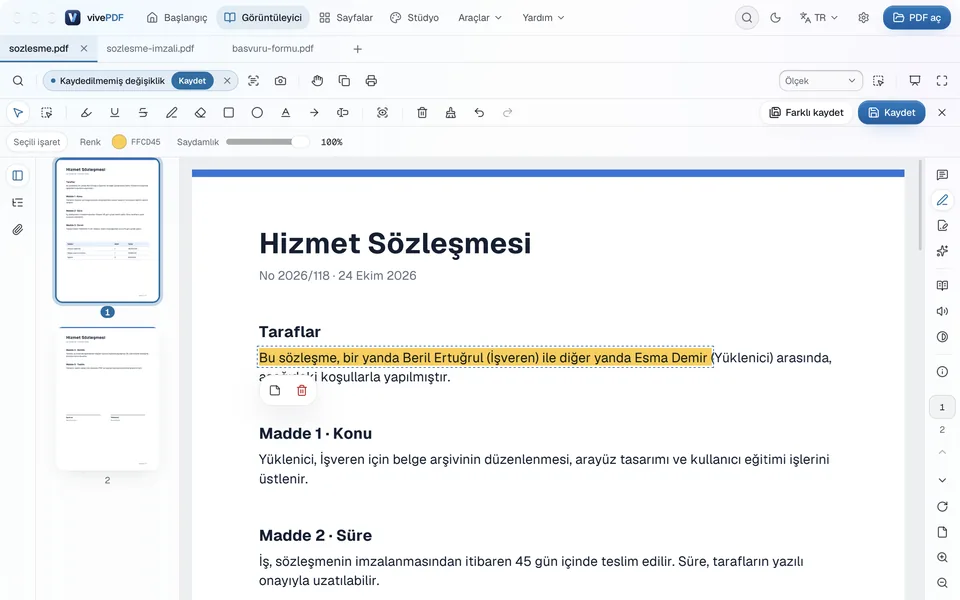Click the copy pages icon
This screenshot has height=600, width=960.
pyautogui.click(x=344, y=81)
